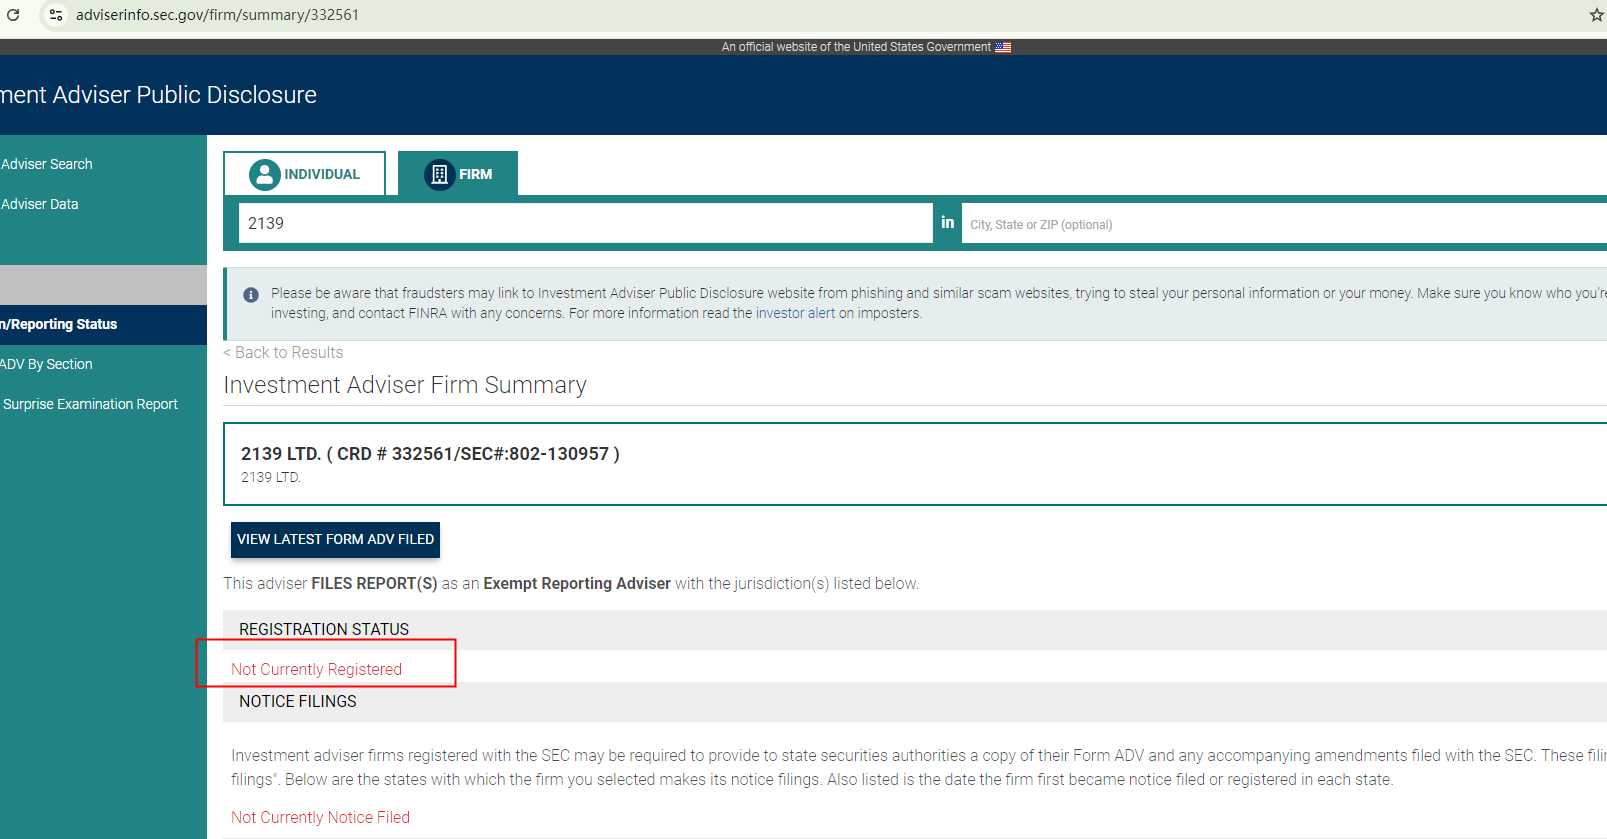Open site information icon beside the URL
Viewport: 1607px width, 839px height.
(x=56, y=15)
